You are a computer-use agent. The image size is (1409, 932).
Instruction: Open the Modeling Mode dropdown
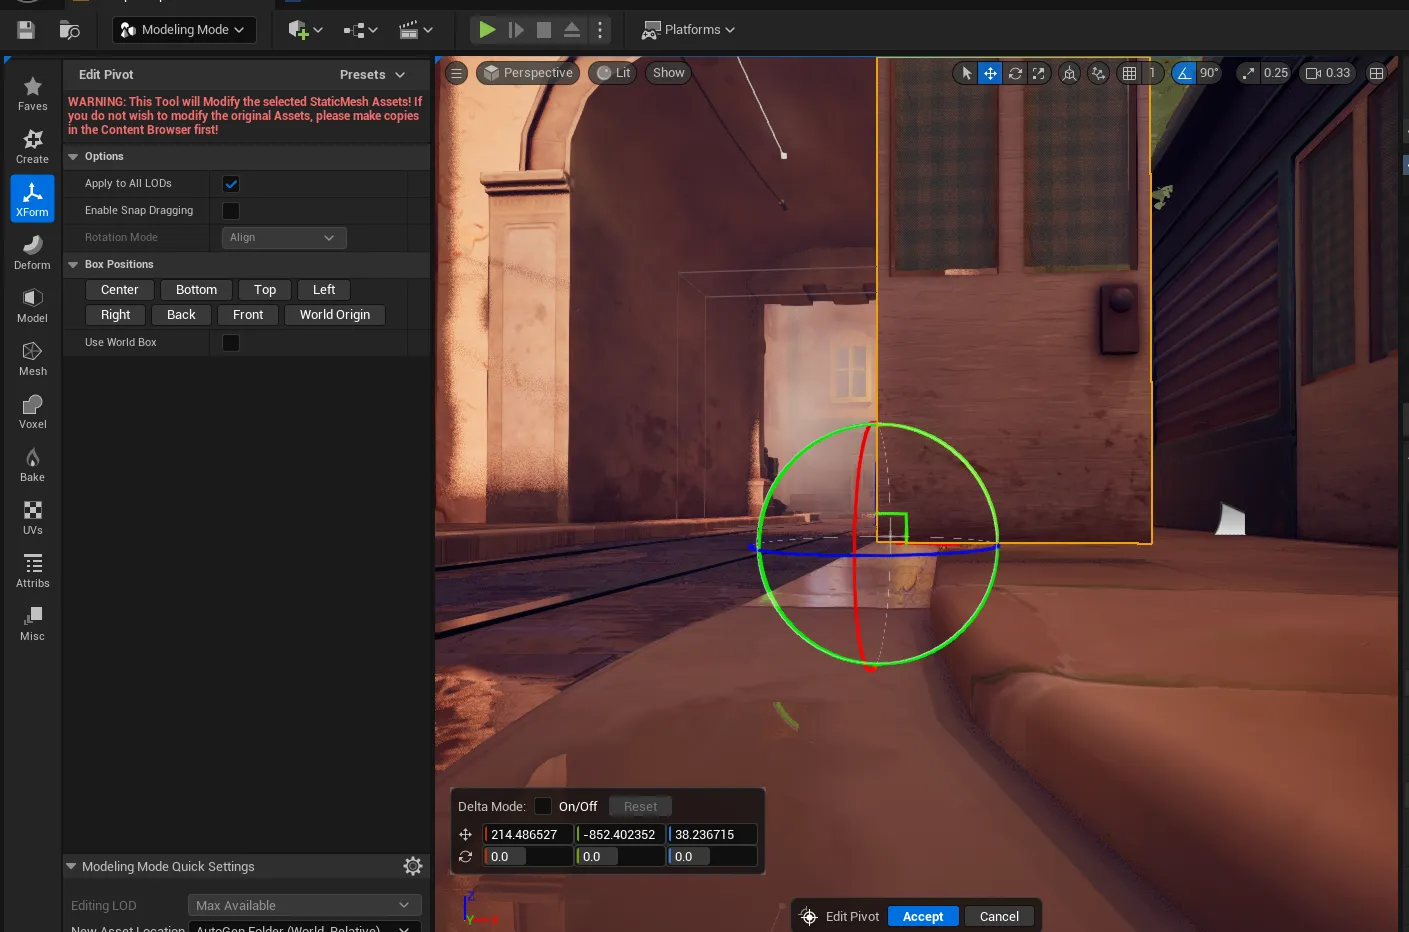coord(183,30)
